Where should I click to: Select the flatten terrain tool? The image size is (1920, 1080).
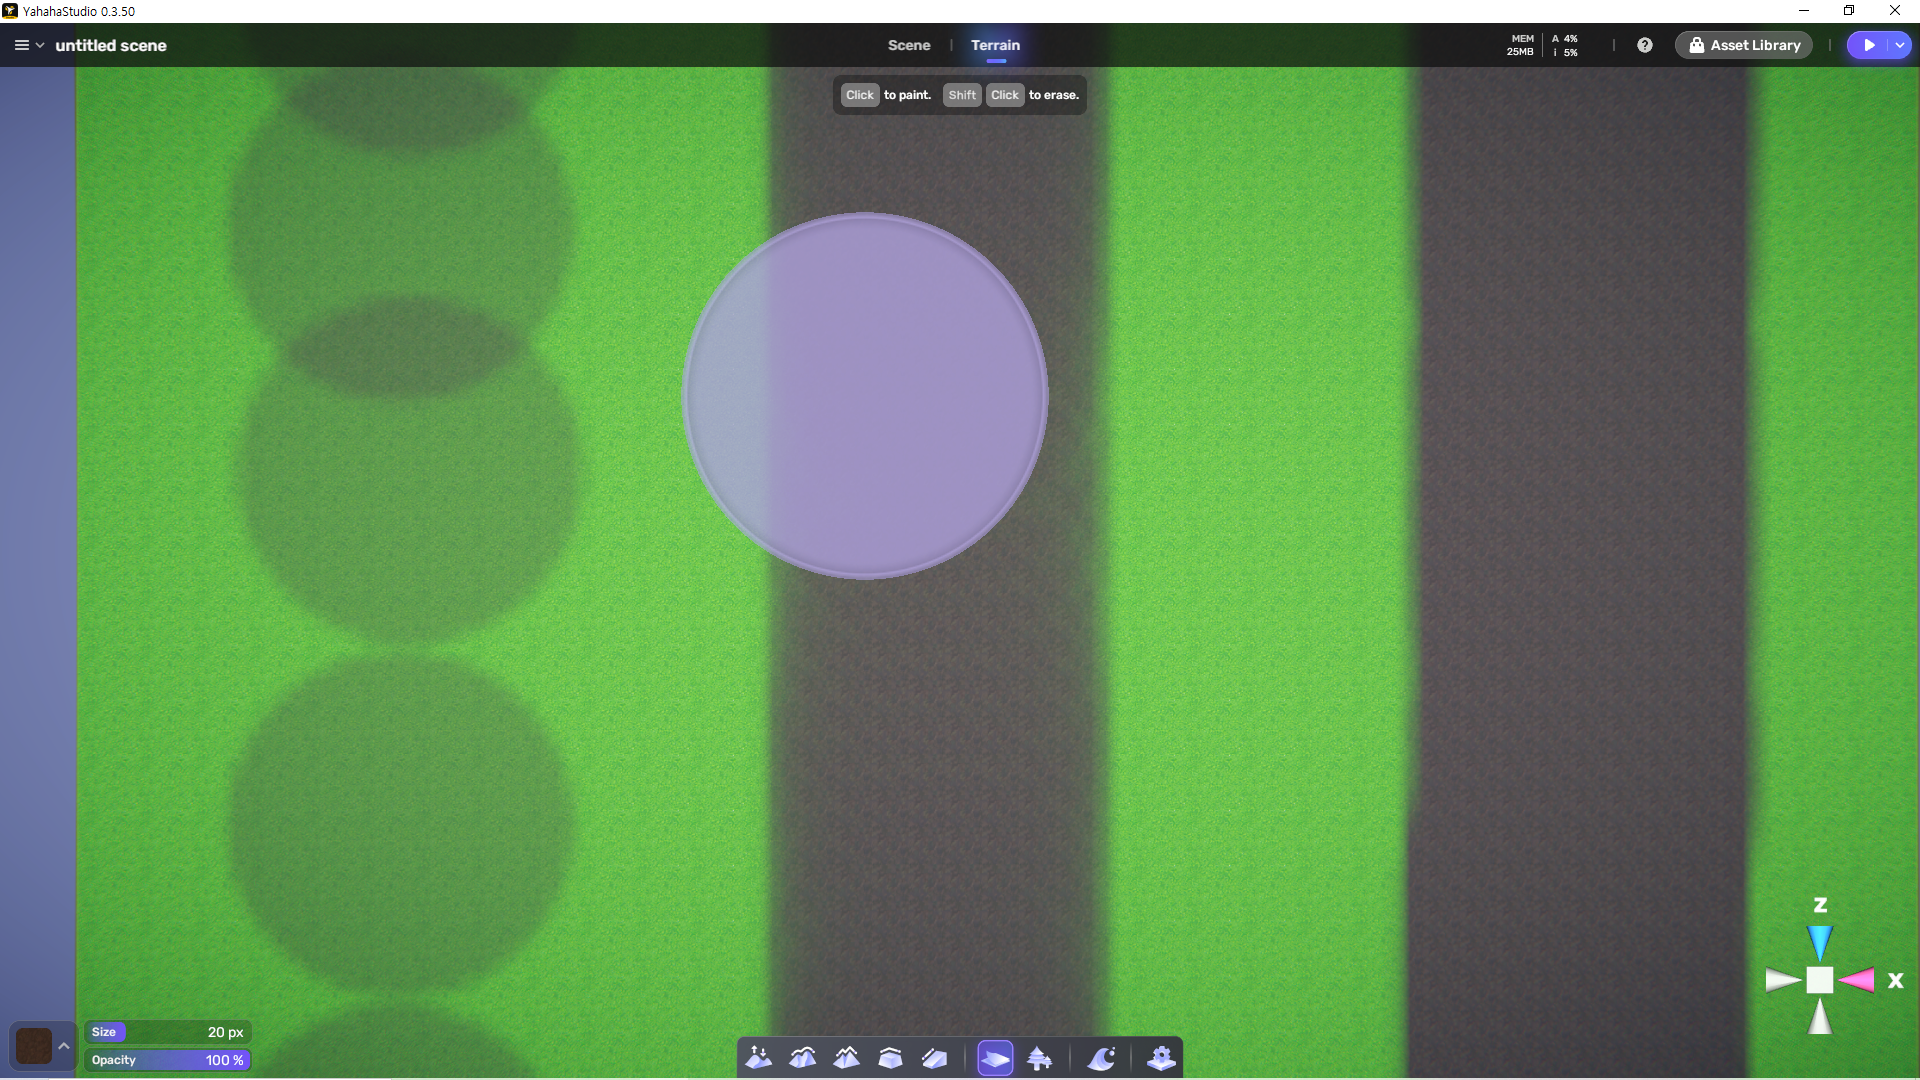(x=890, y=1058)
